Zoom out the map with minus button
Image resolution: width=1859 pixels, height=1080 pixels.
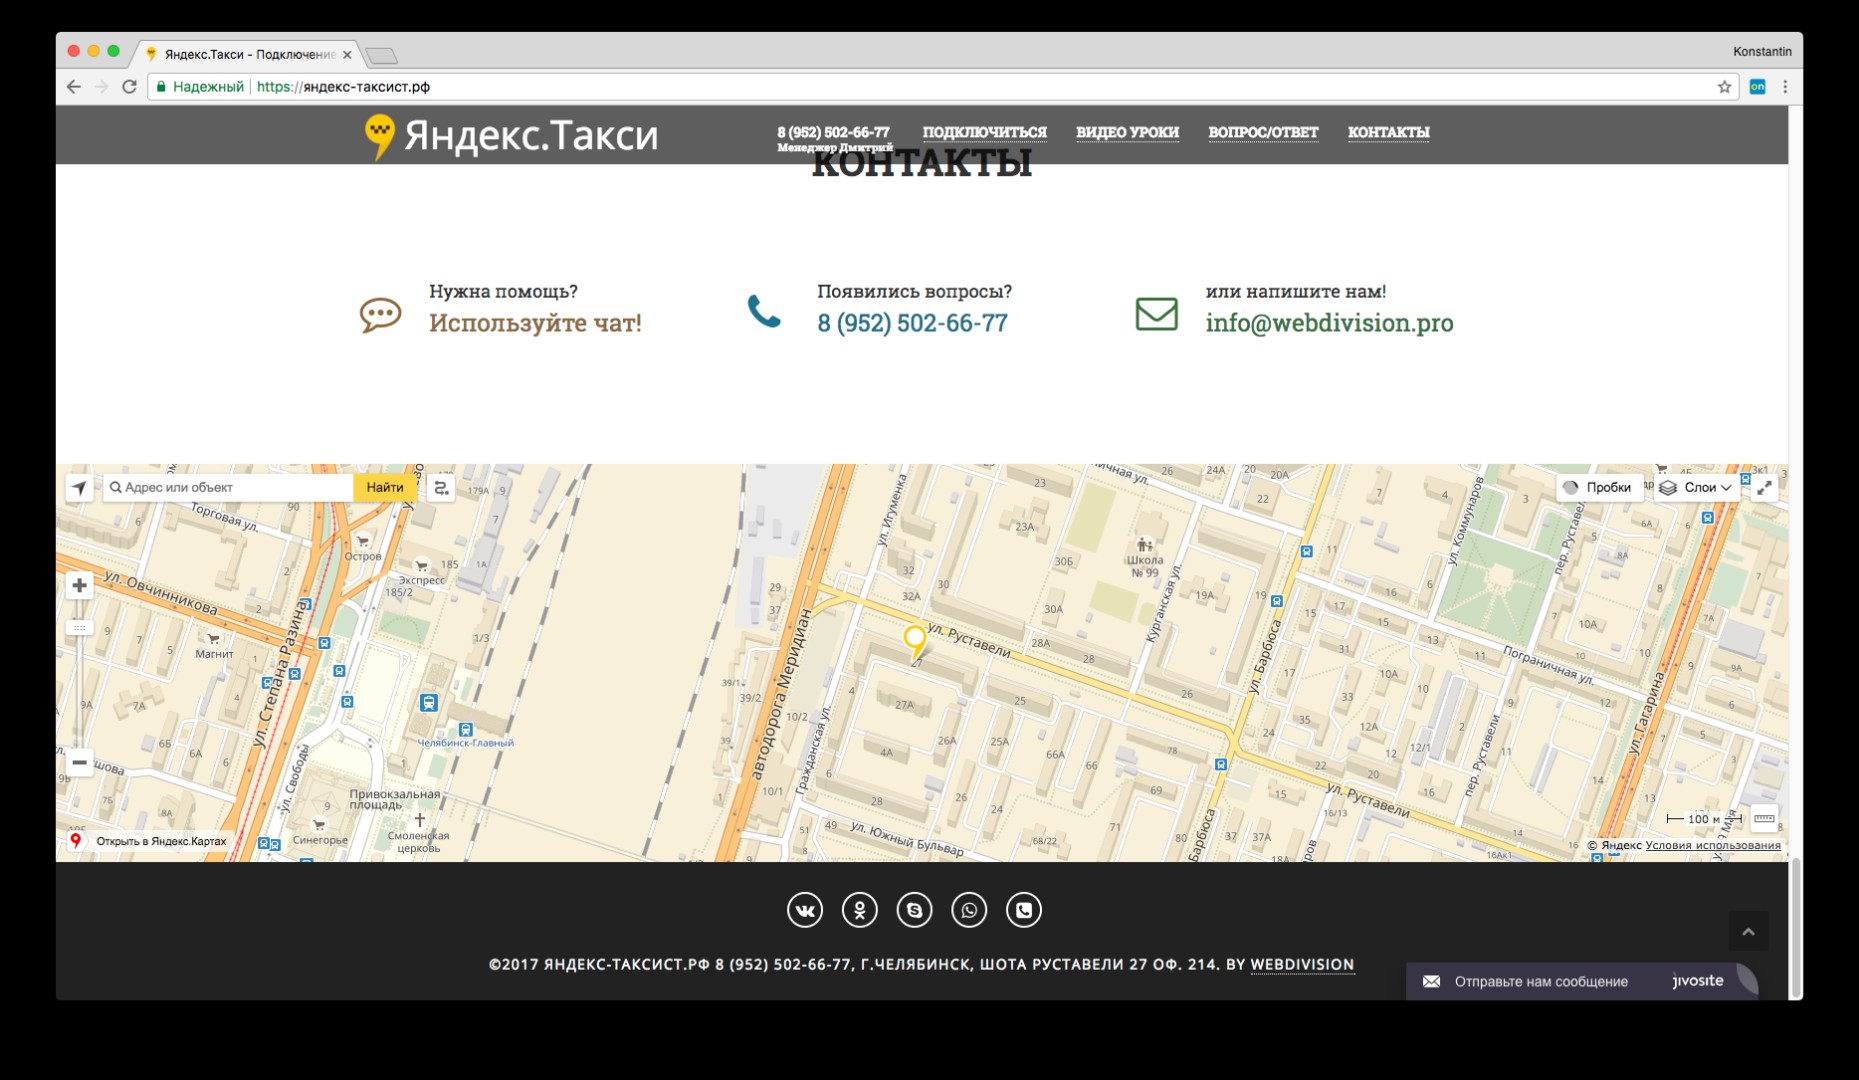point(79,763)
